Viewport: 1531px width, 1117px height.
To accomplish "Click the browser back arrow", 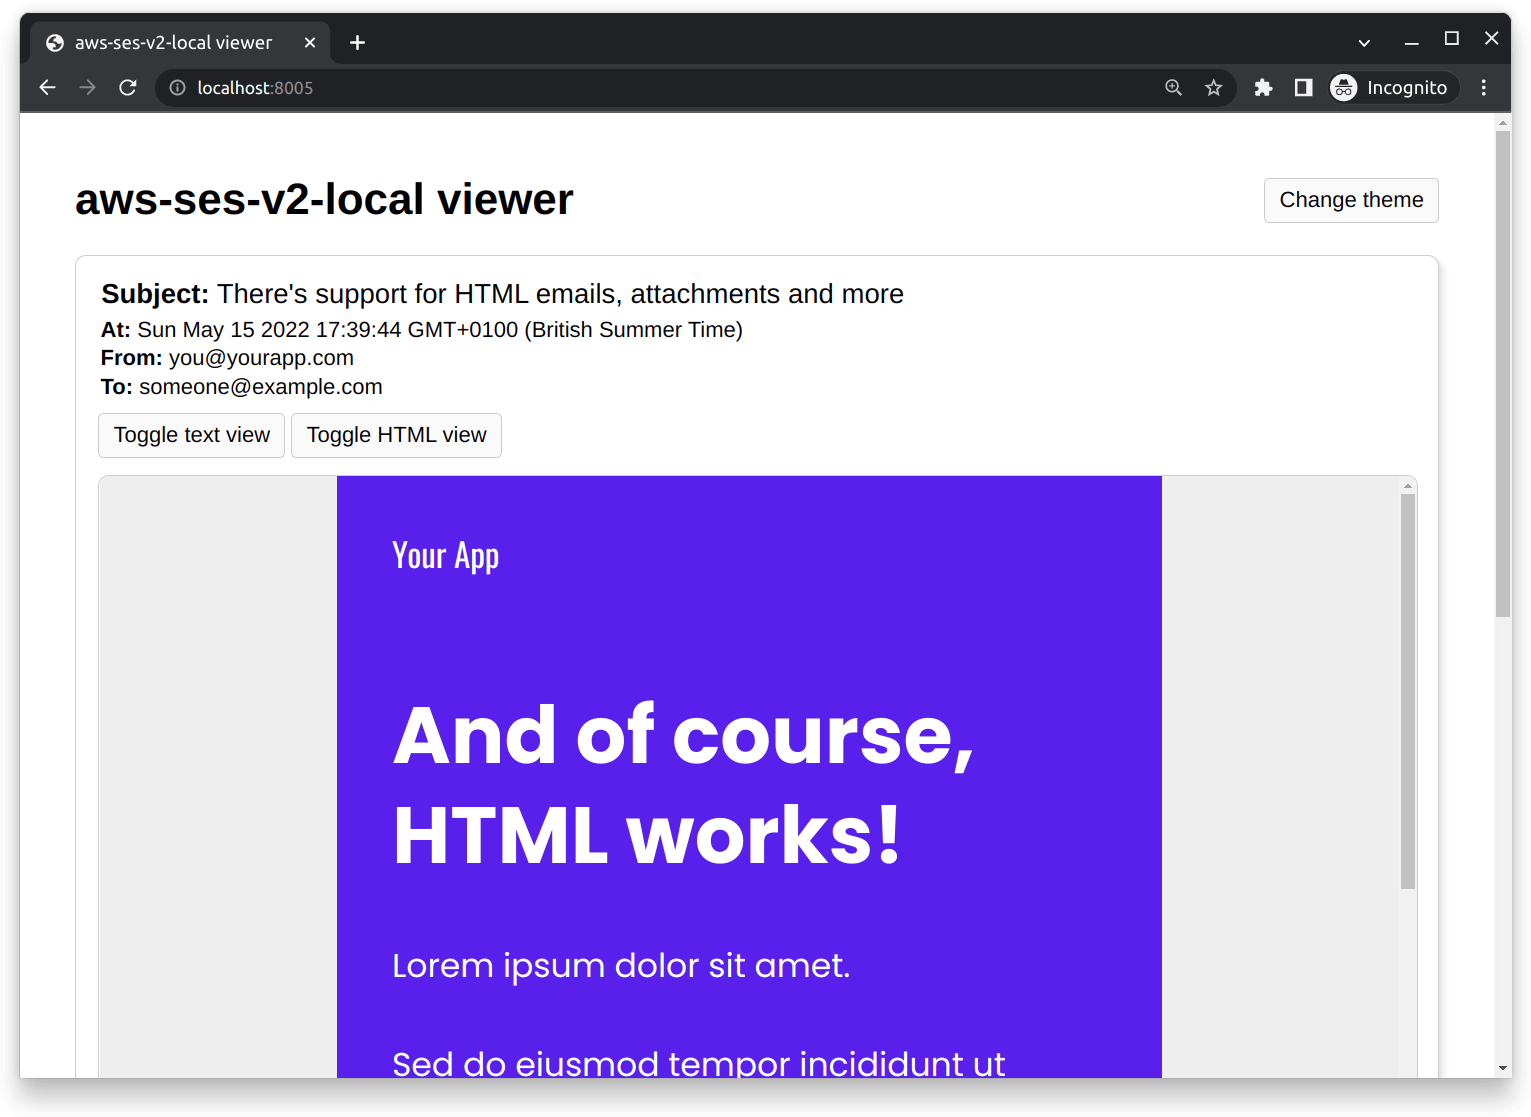I will tap(47, 88).
